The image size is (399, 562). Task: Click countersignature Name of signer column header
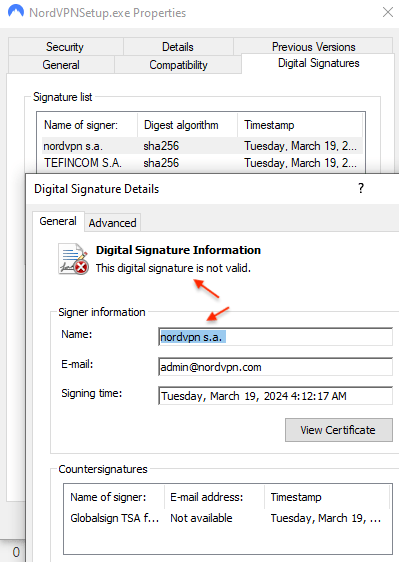pos(114,497)
